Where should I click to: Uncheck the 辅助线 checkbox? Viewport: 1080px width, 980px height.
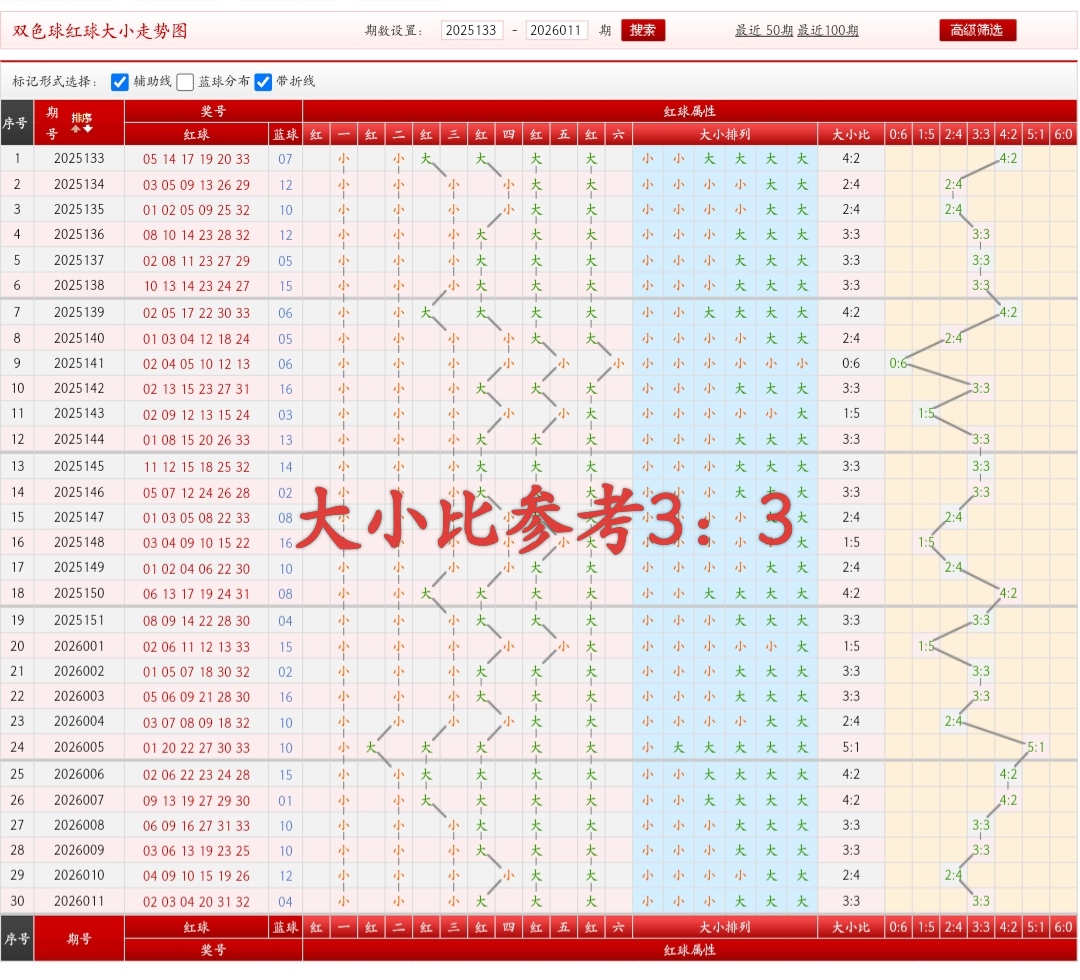point(118,82)
